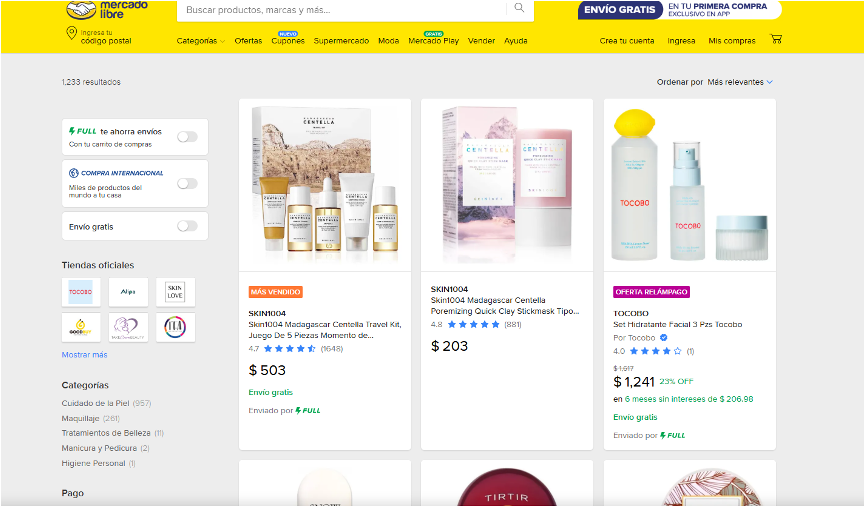Open Supermercado in the nav bar

click(x=341, y=41)
